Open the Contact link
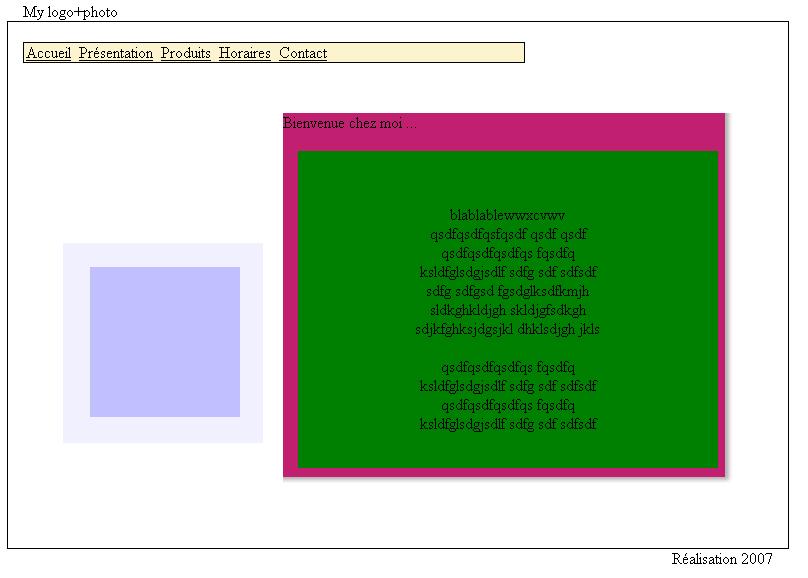The width and height of the screenshot is (808, 578). 303,53
